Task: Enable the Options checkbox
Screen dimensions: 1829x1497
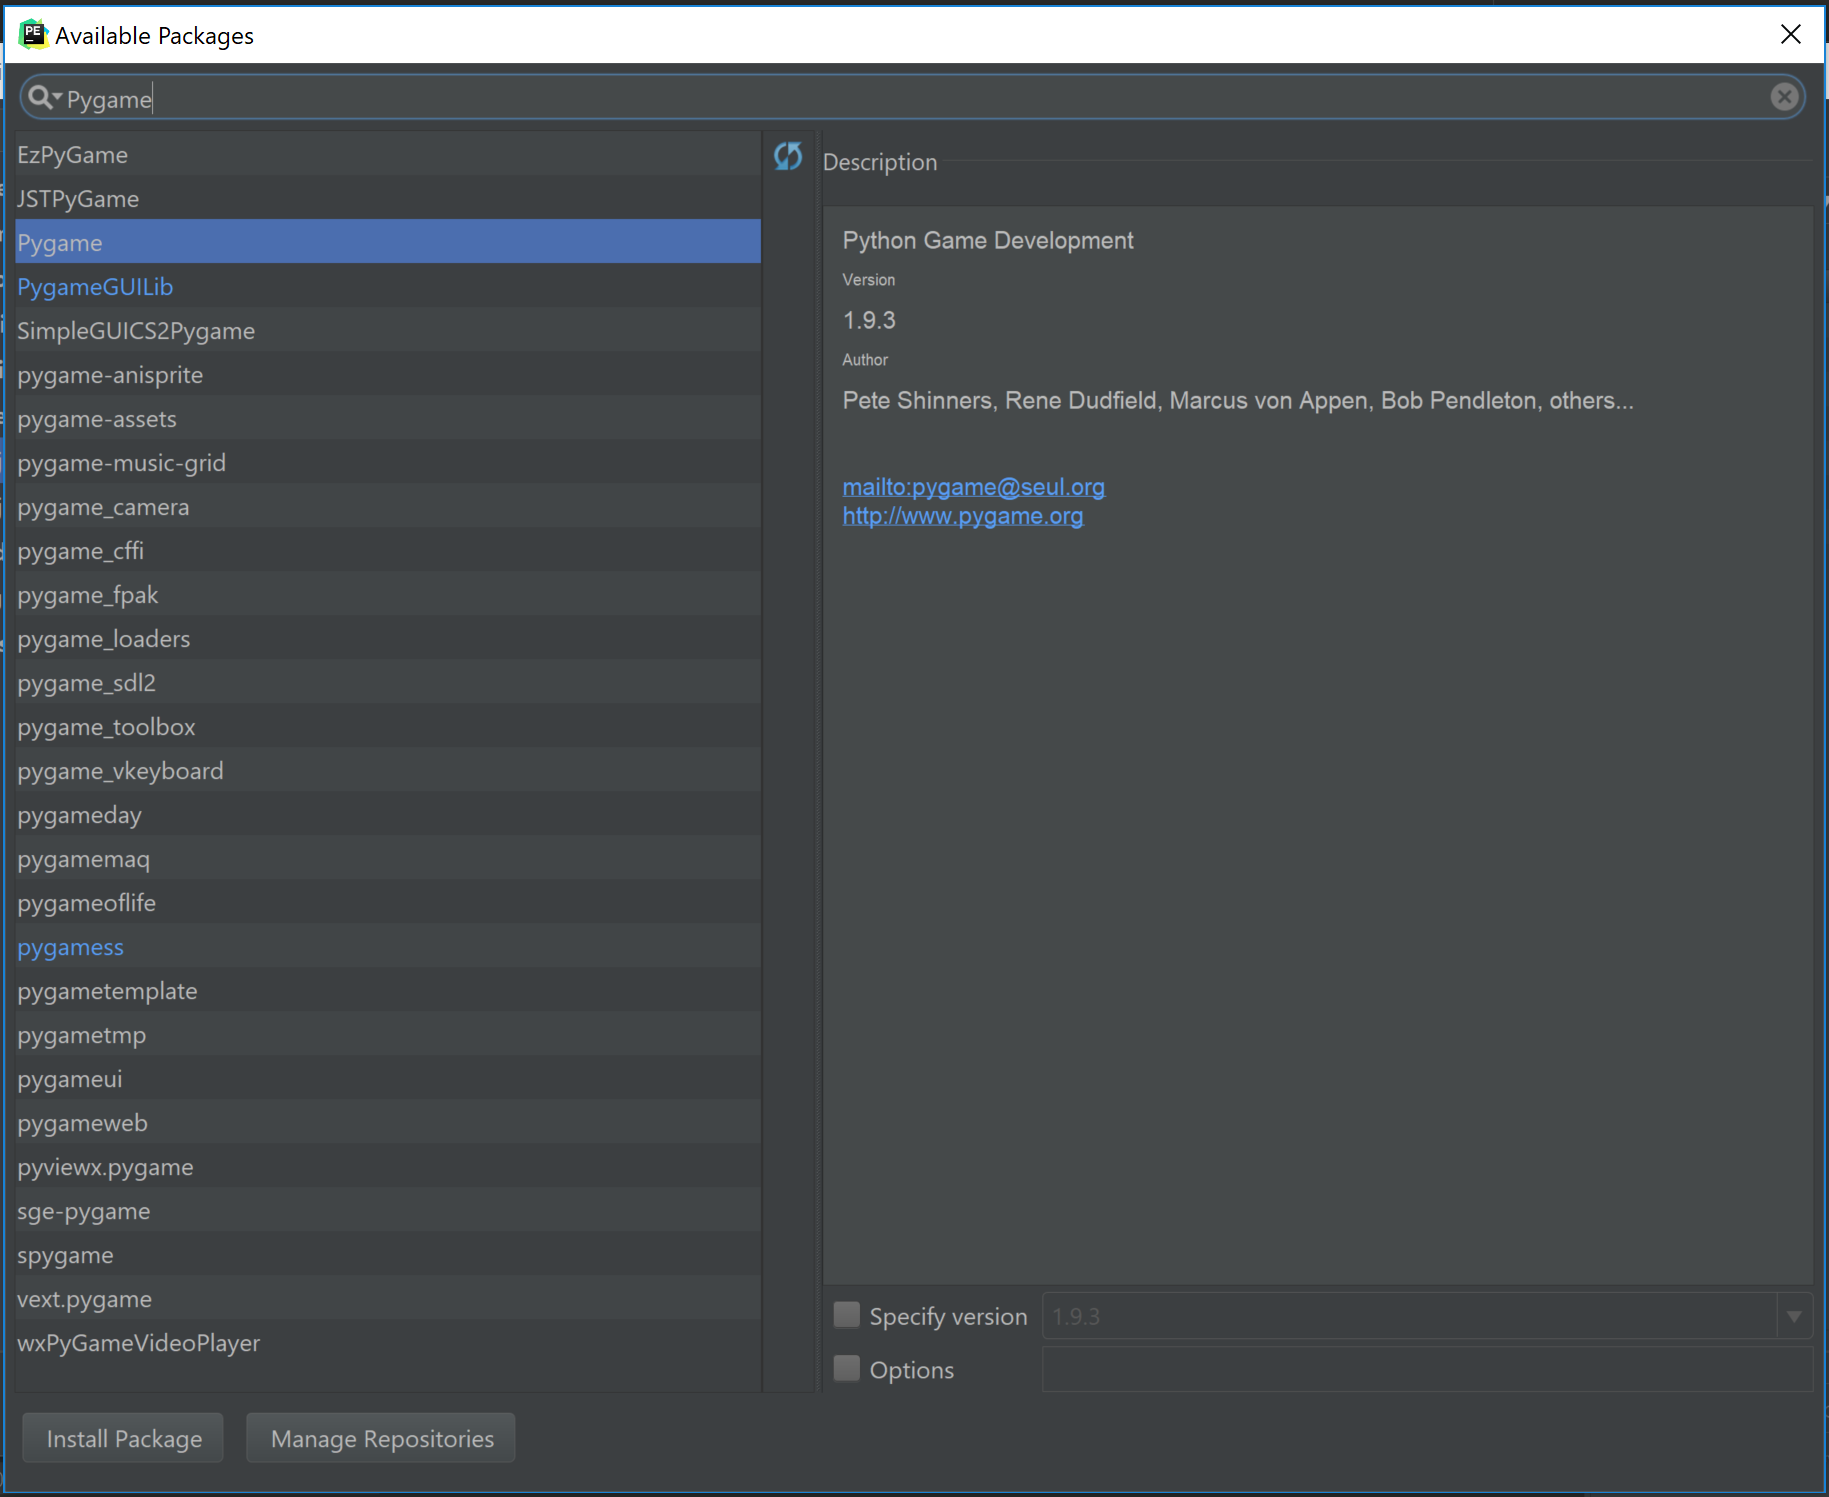Action: coord(847,1367)
